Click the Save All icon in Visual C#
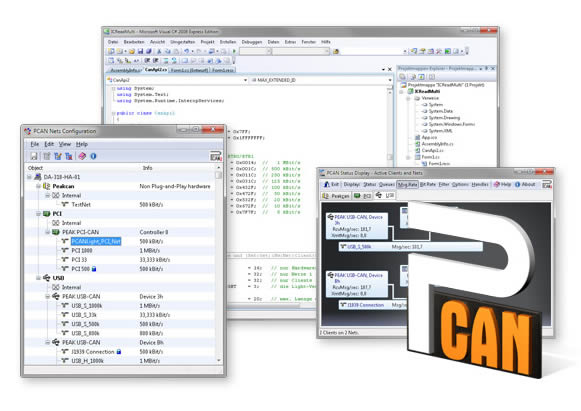Screen dimensions: 581x411 pyautogui.click(x=149, y=52)
